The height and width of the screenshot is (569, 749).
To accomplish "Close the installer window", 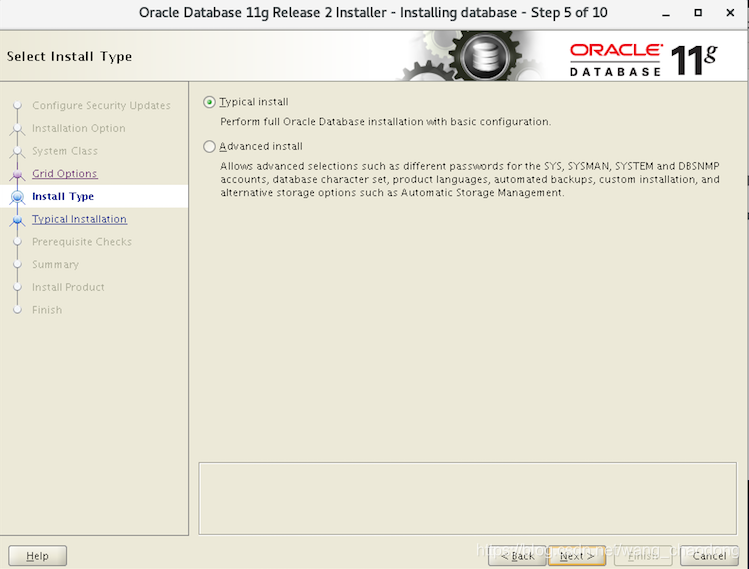I will 730,13.
